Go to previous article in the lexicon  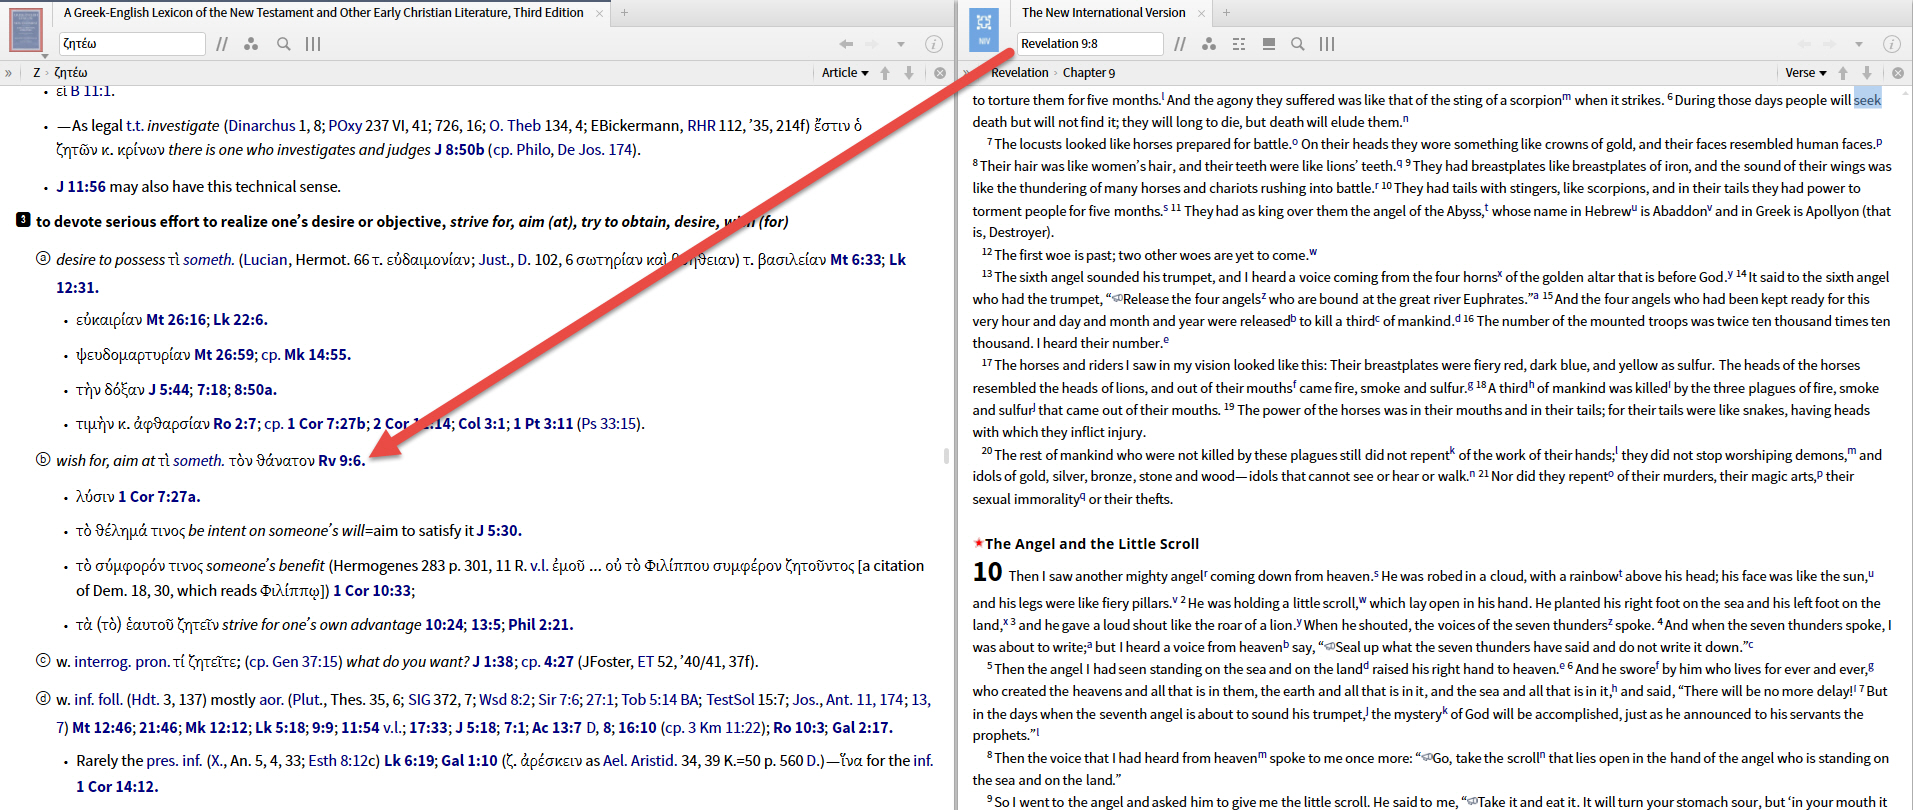pos(885,73)
